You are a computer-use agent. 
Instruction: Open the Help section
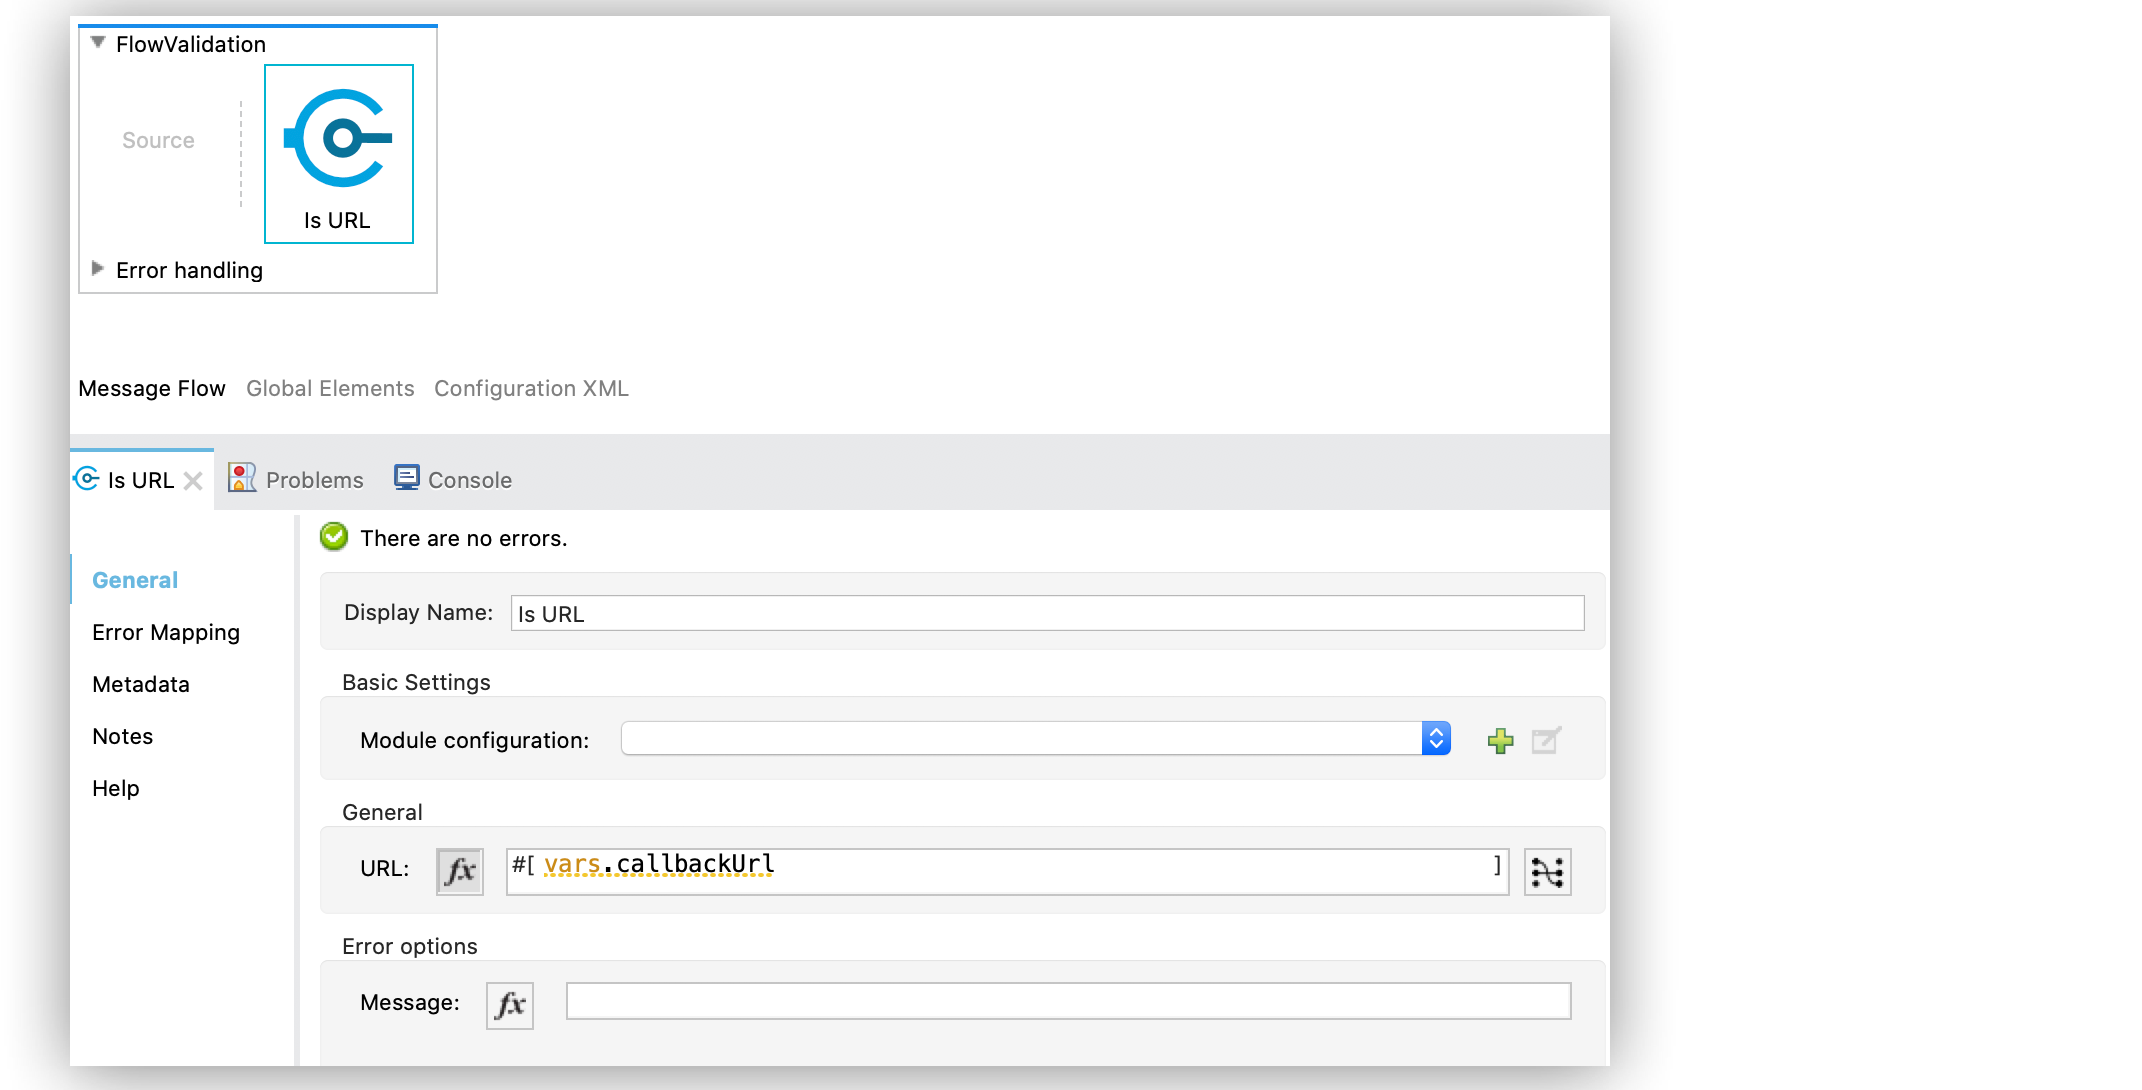coord(115,788)
